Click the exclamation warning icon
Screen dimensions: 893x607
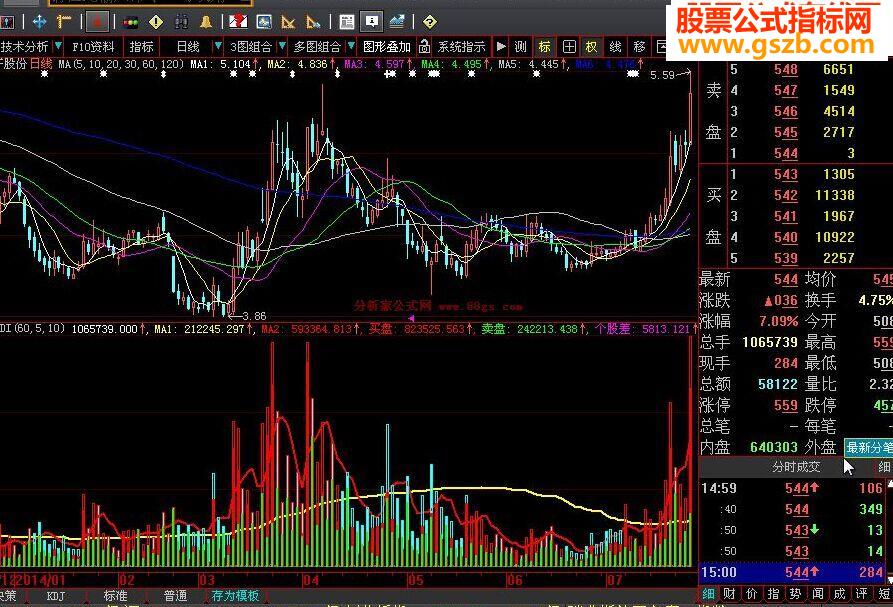156,20
